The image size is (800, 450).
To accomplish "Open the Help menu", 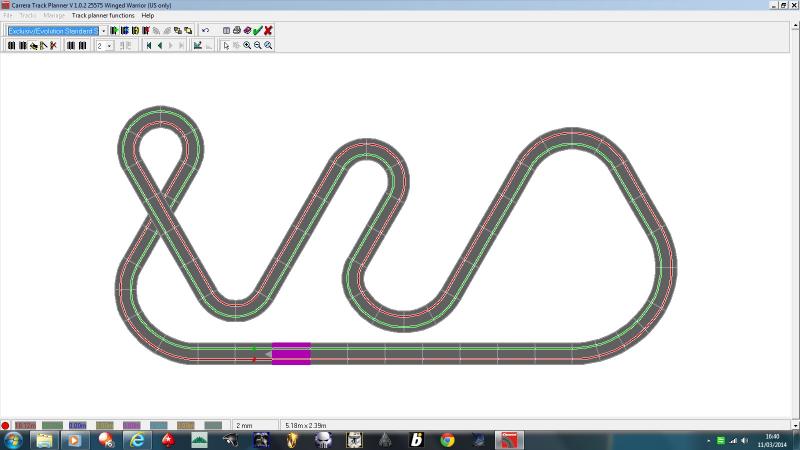I will [x=148, y=16].
